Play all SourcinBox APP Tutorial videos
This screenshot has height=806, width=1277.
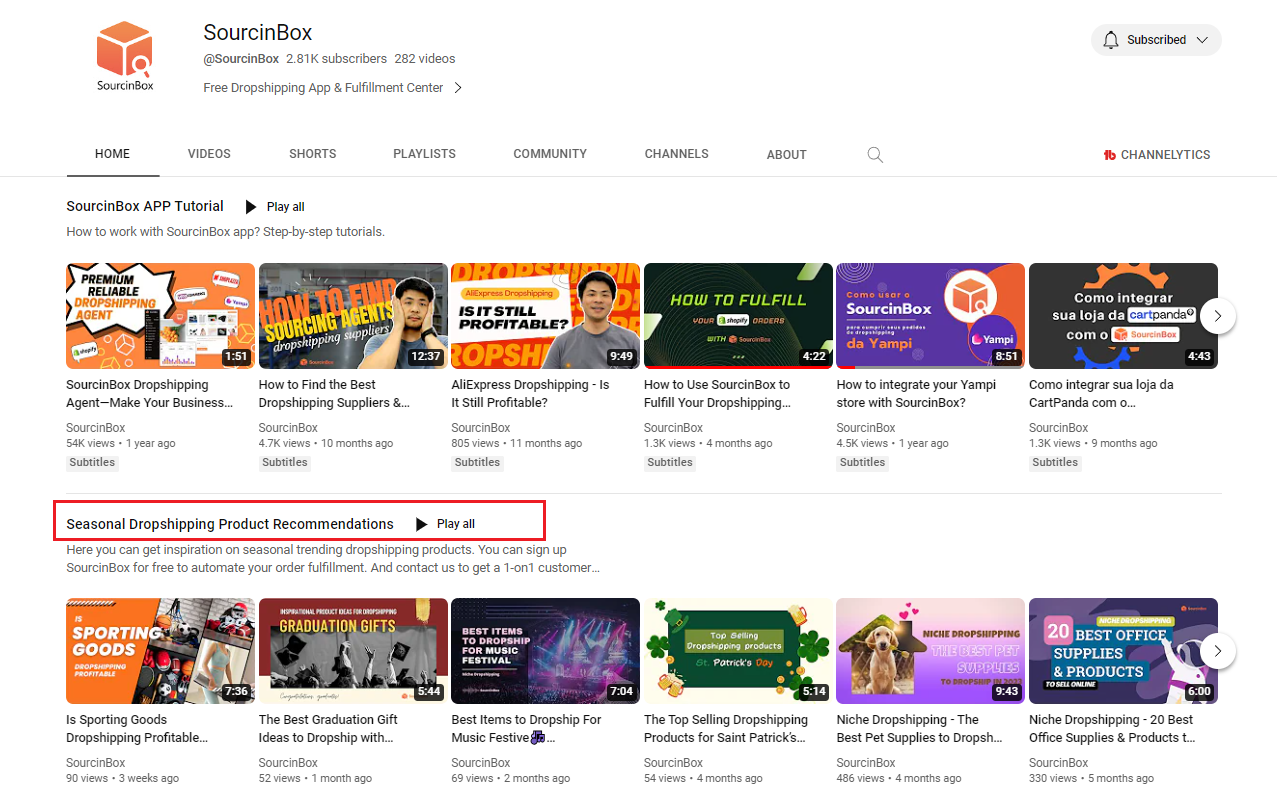[275, 207]
